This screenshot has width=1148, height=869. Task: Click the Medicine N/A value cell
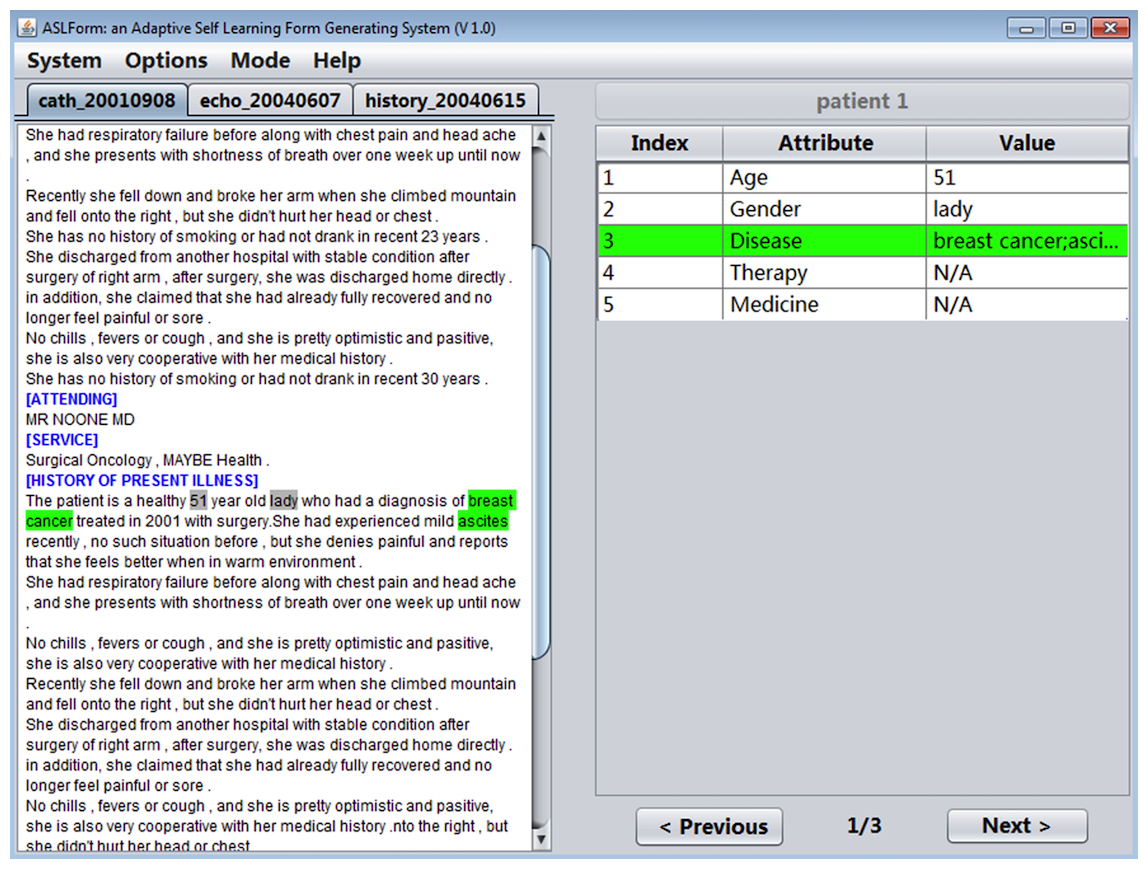click(1026, 305)
